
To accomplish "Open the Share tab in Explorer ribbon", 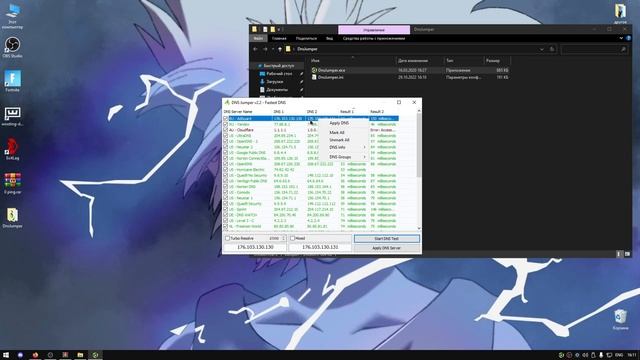I will 306,38.
